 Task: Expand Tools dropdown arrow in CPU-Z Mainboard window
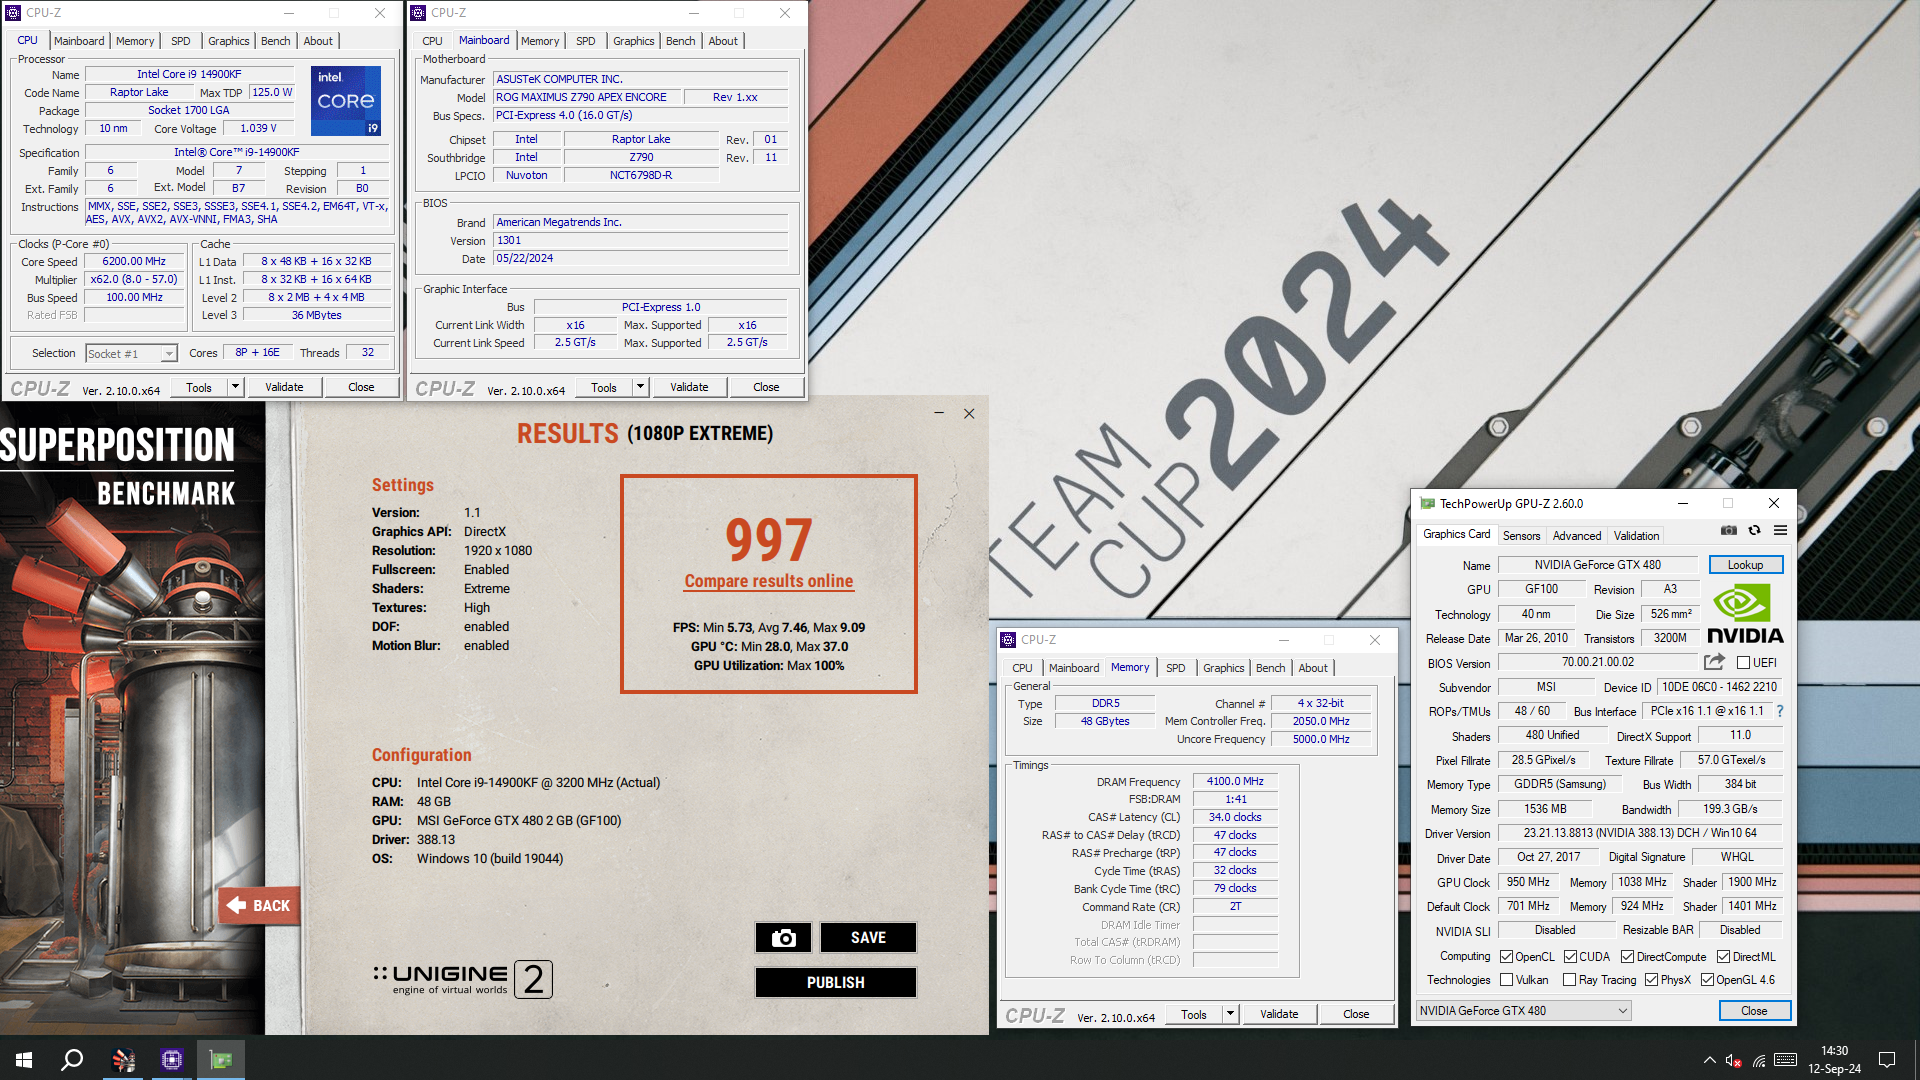point(640,387)
